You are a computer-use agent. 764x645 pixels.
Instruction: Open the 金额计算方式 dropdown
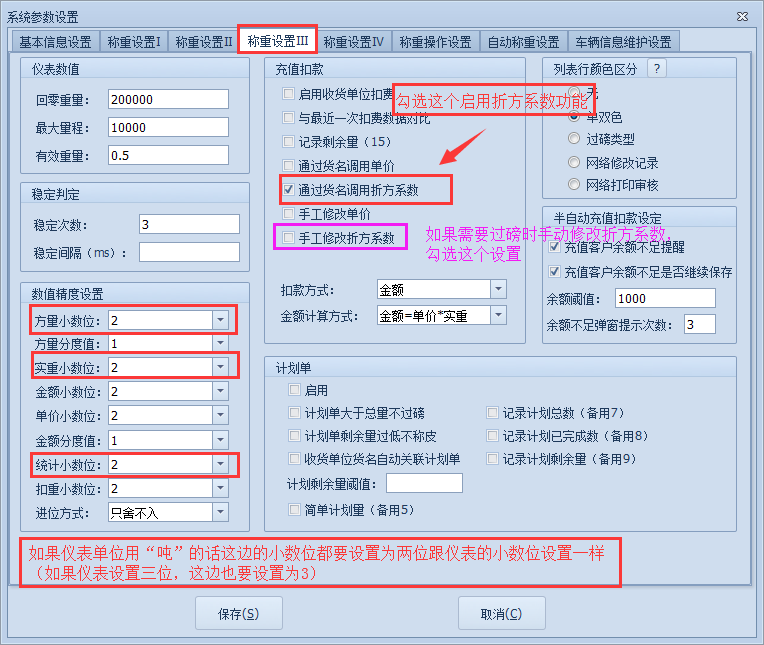tap(498, 315)
